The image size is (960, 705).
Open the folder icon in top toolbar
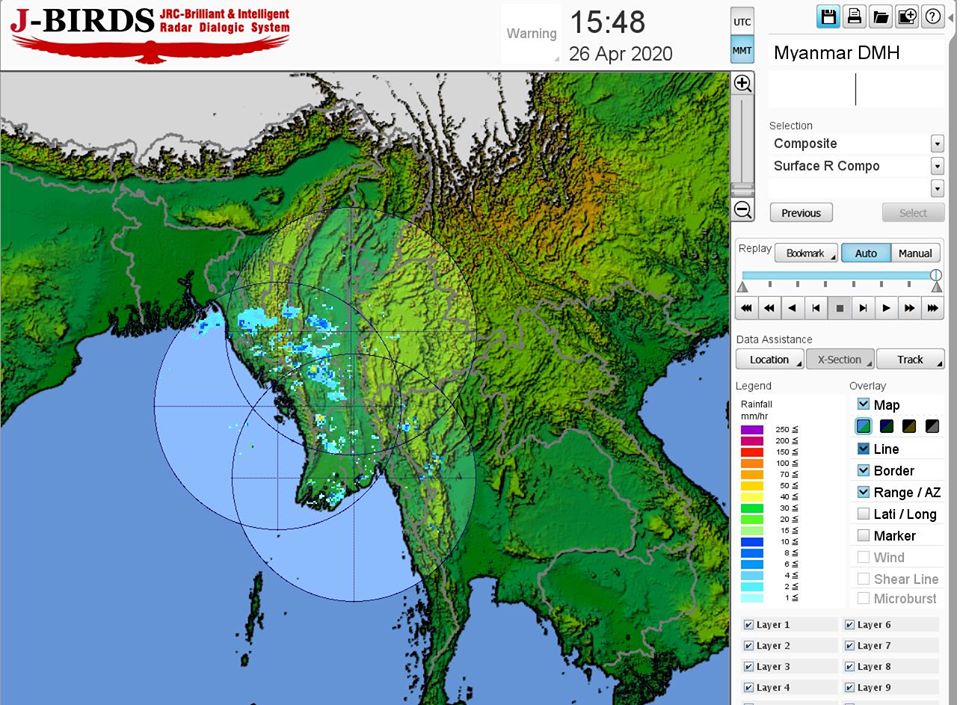click(880, 16)
